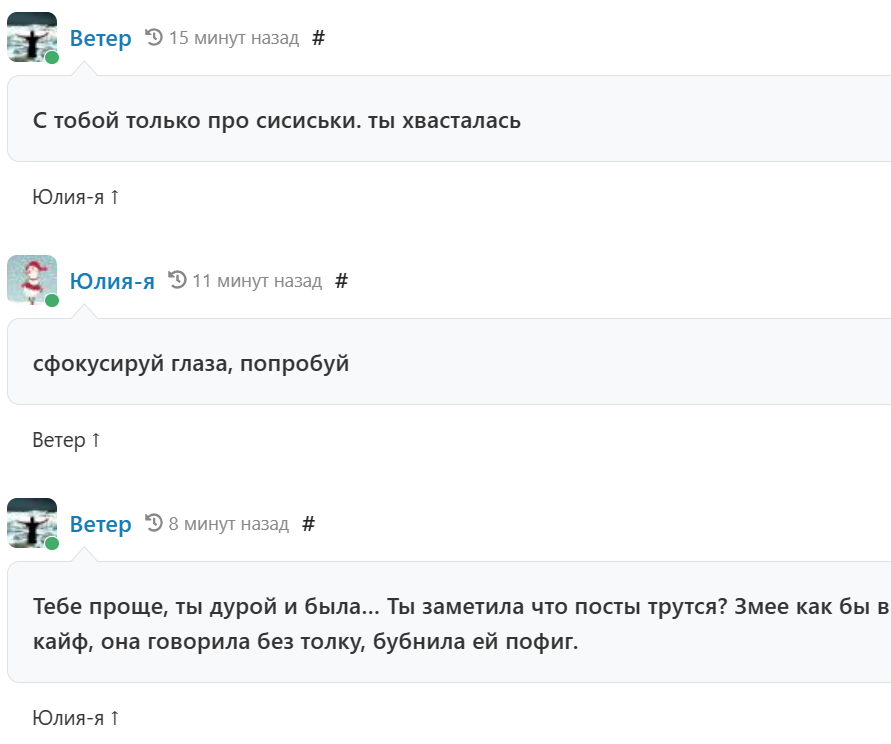The height and width of the screenshot is (744, 891).
Task: Click the timestamp 11 минут назад
Action: point(257,281)
